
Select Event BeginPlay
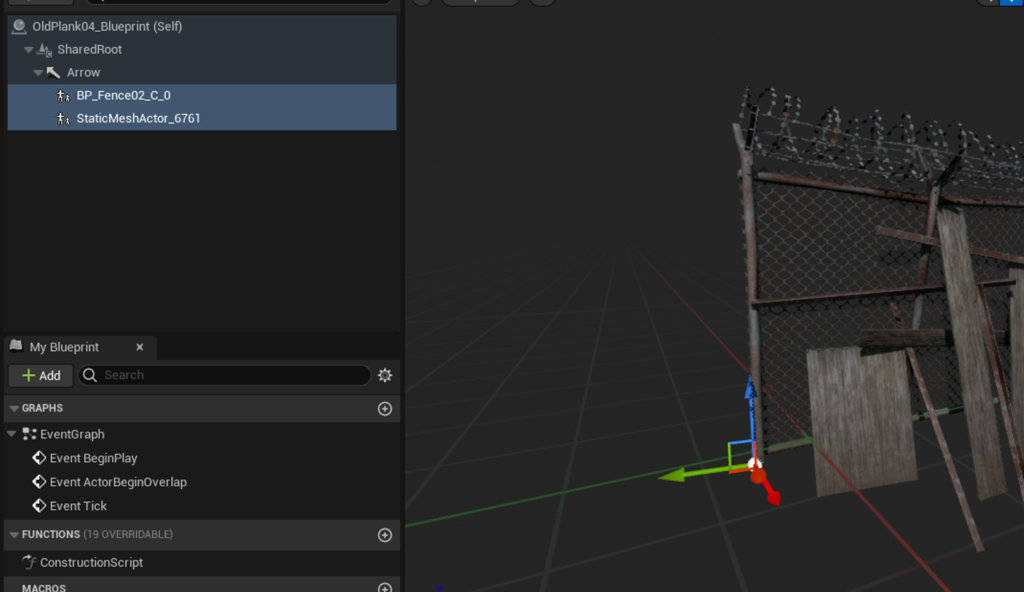[x=93, y=458]
